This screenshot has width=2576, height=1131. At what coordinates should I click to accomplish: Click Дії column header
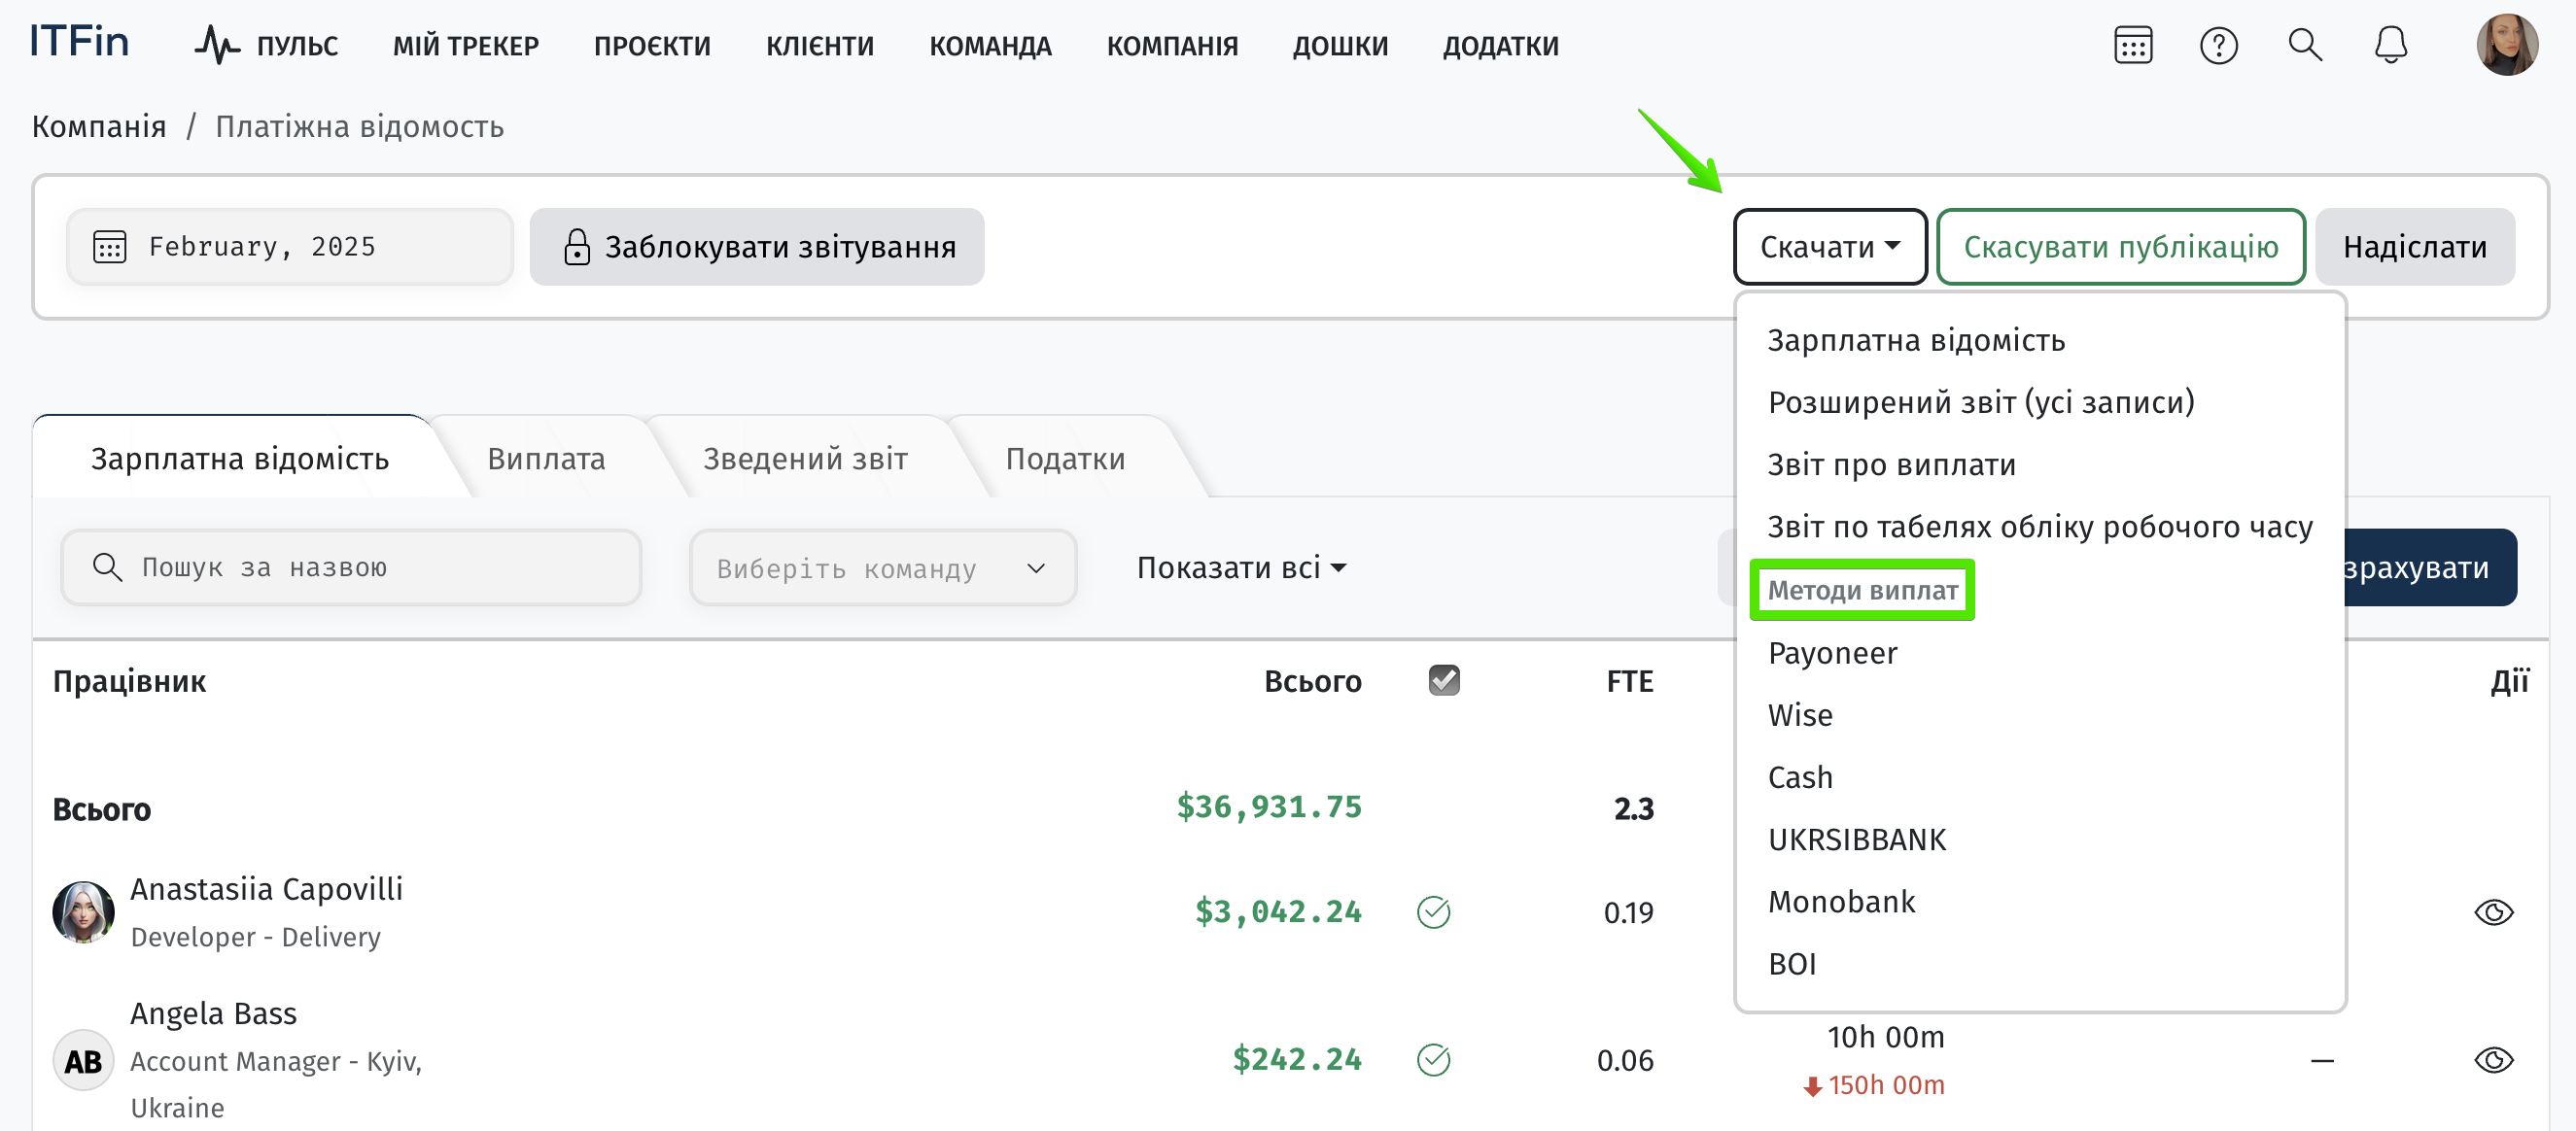point(2508,680)
